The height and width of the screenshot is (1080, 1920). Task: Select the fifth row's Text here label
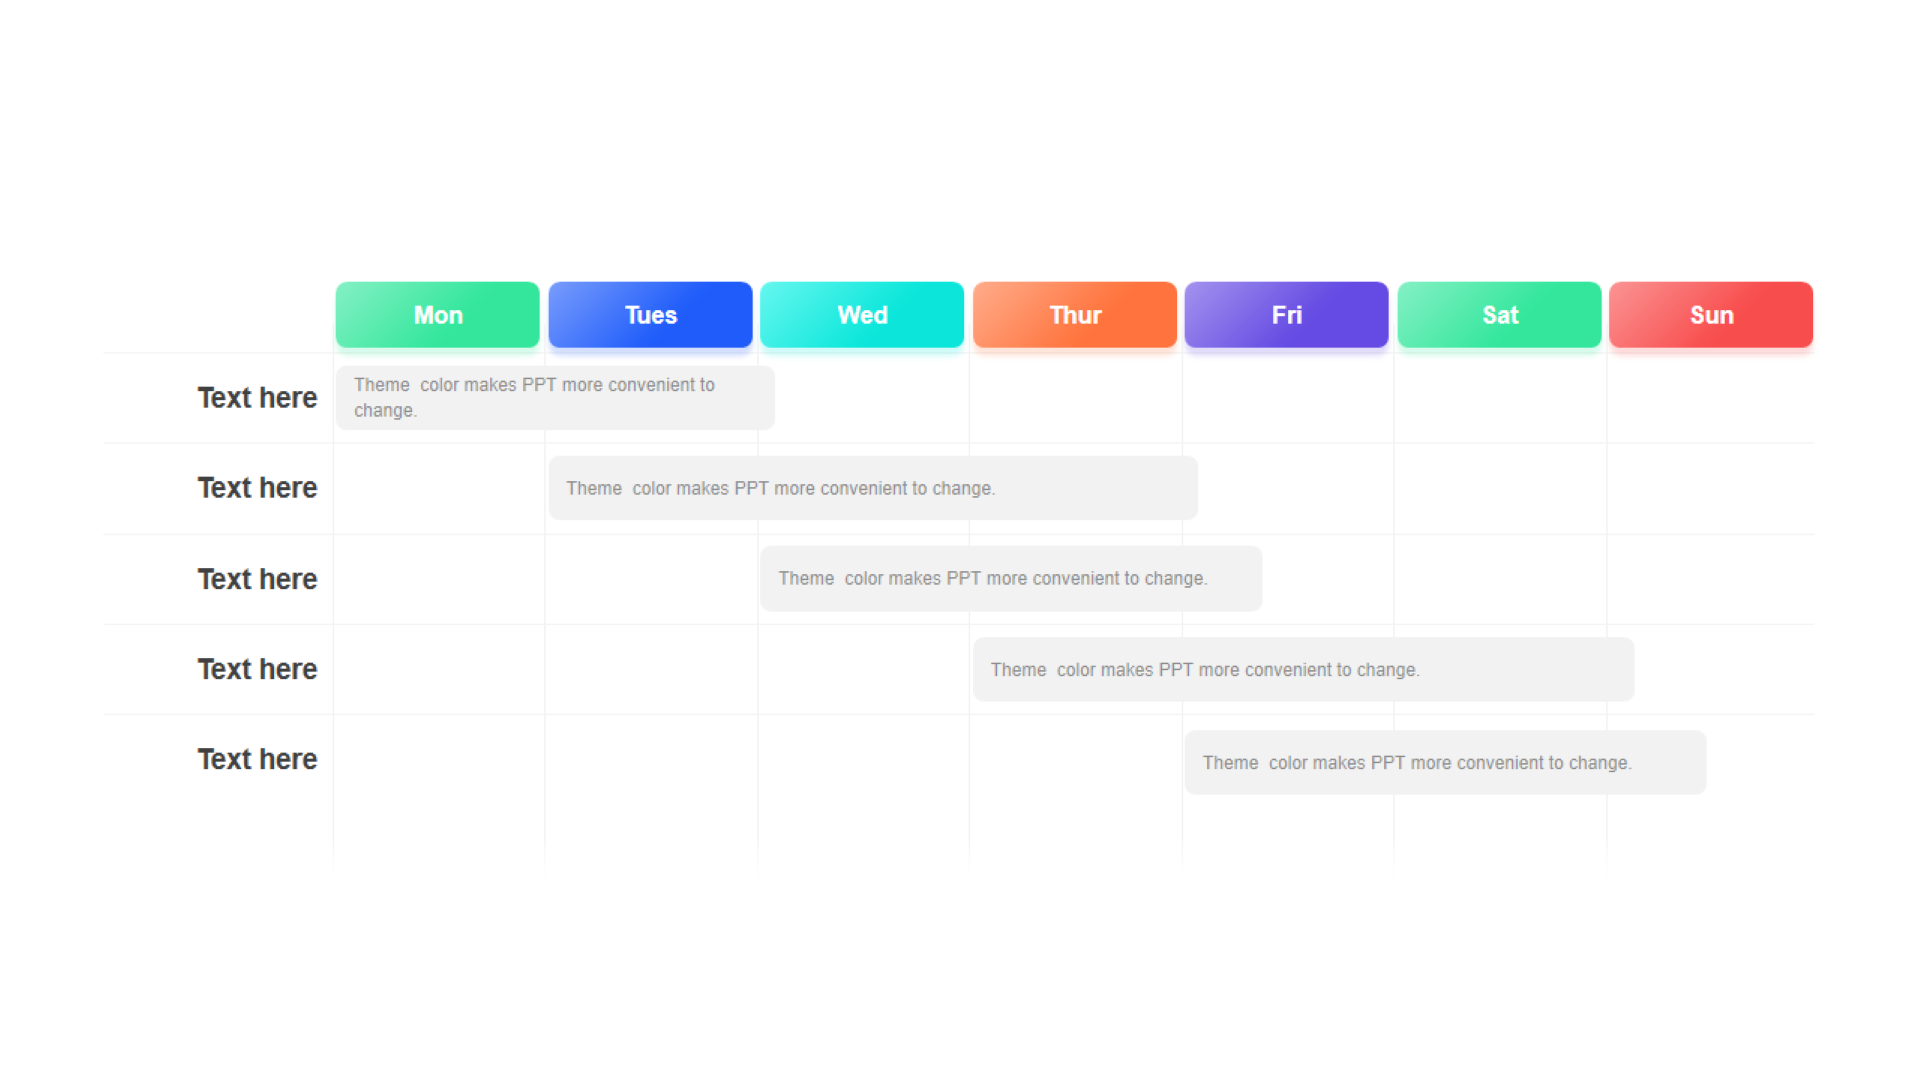(x=257, y=759)
